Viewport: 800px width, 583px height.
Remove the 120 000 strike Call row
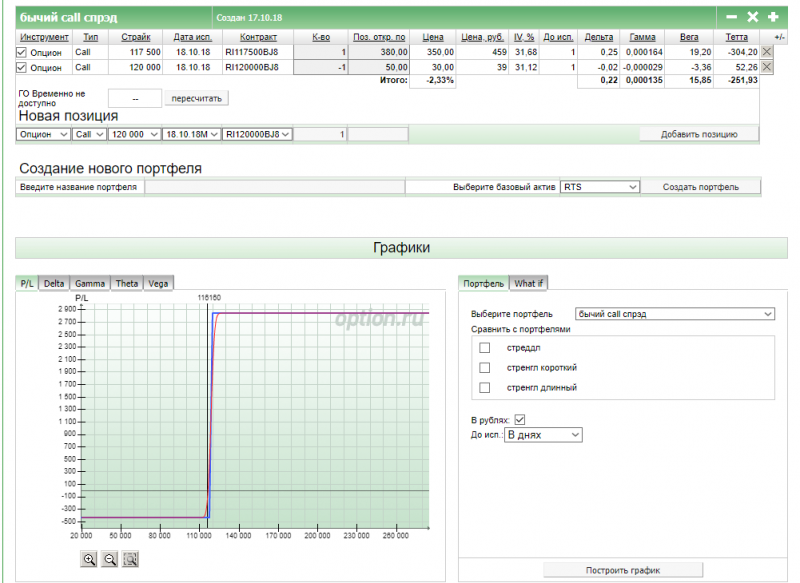click(767, 67)
